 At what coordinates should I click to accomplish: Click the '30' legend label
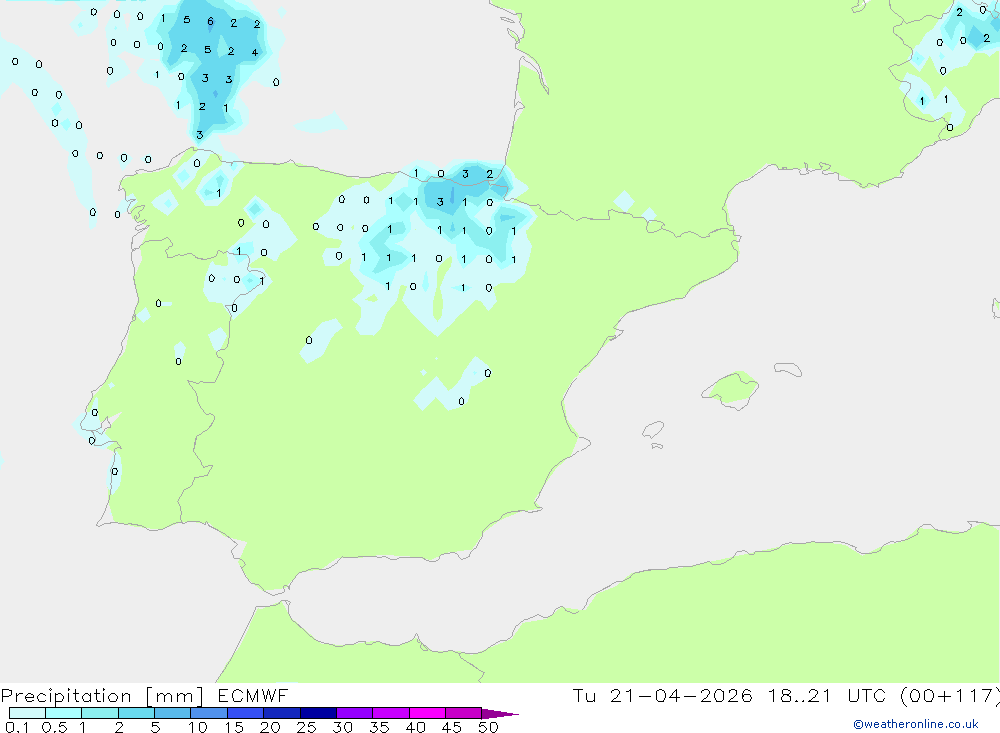pyautogui.click(x=342, y=727)
